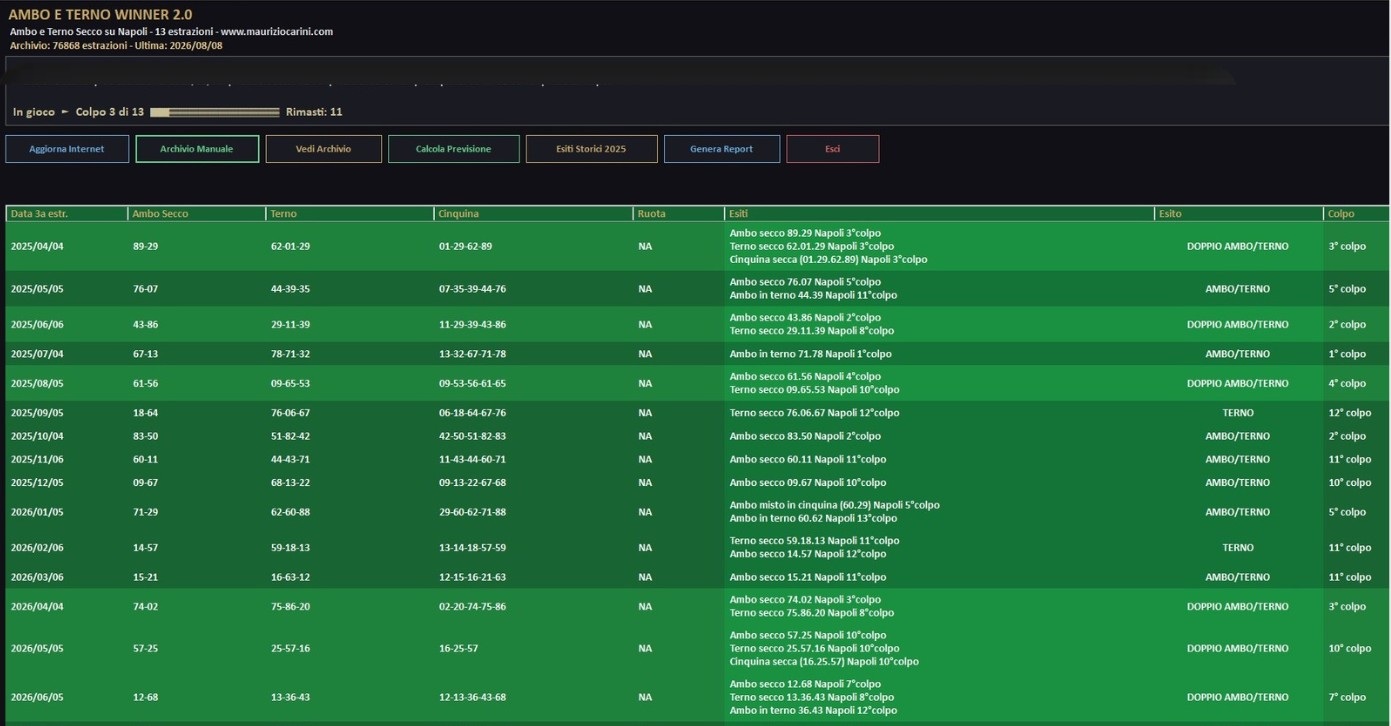The image size is (1391, 726).
Task: Click the 2026/01/05 row with 71-29
Action: [x=697, y=512]
